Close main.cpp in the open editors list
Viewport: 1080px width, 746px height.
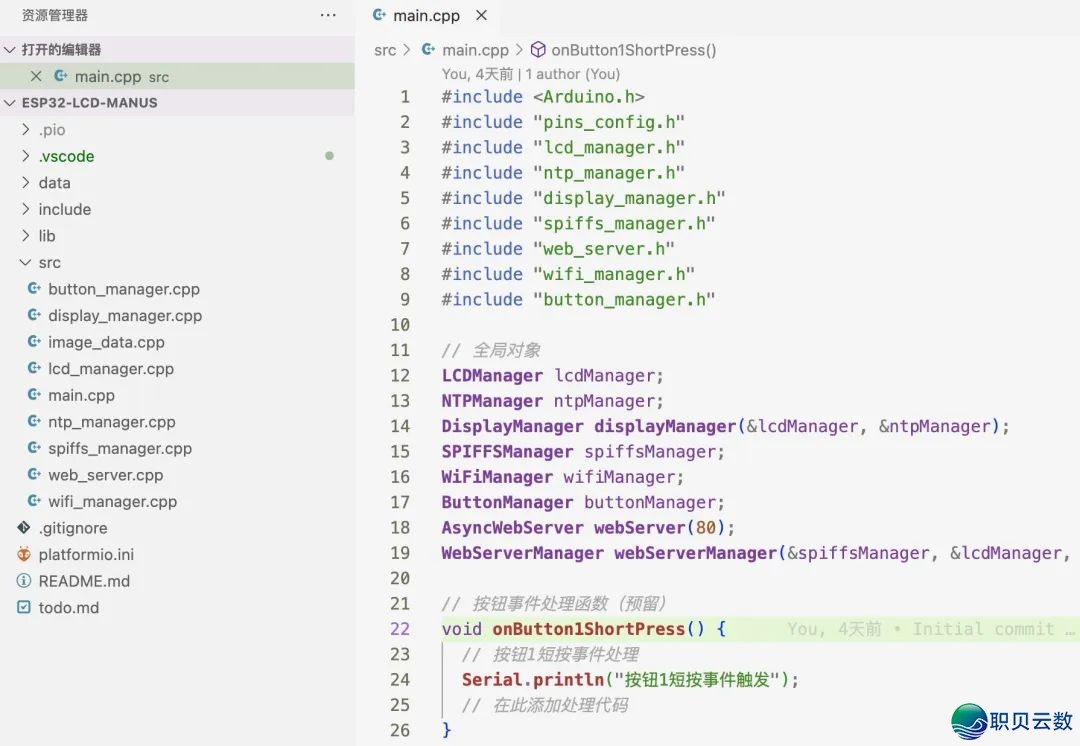pos(36,76)
